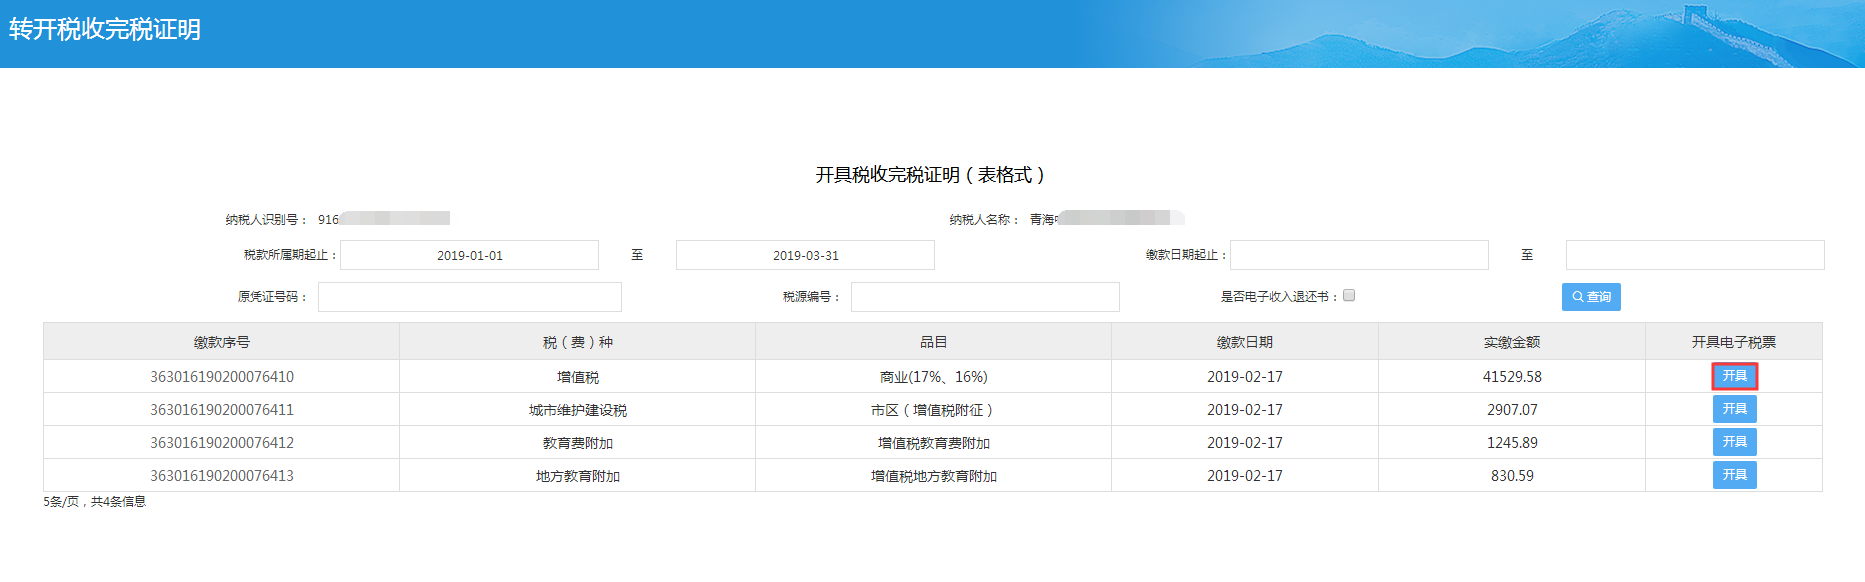
Task: Select payment serial number 363016190200076410
Action: [x=222, y=377]
